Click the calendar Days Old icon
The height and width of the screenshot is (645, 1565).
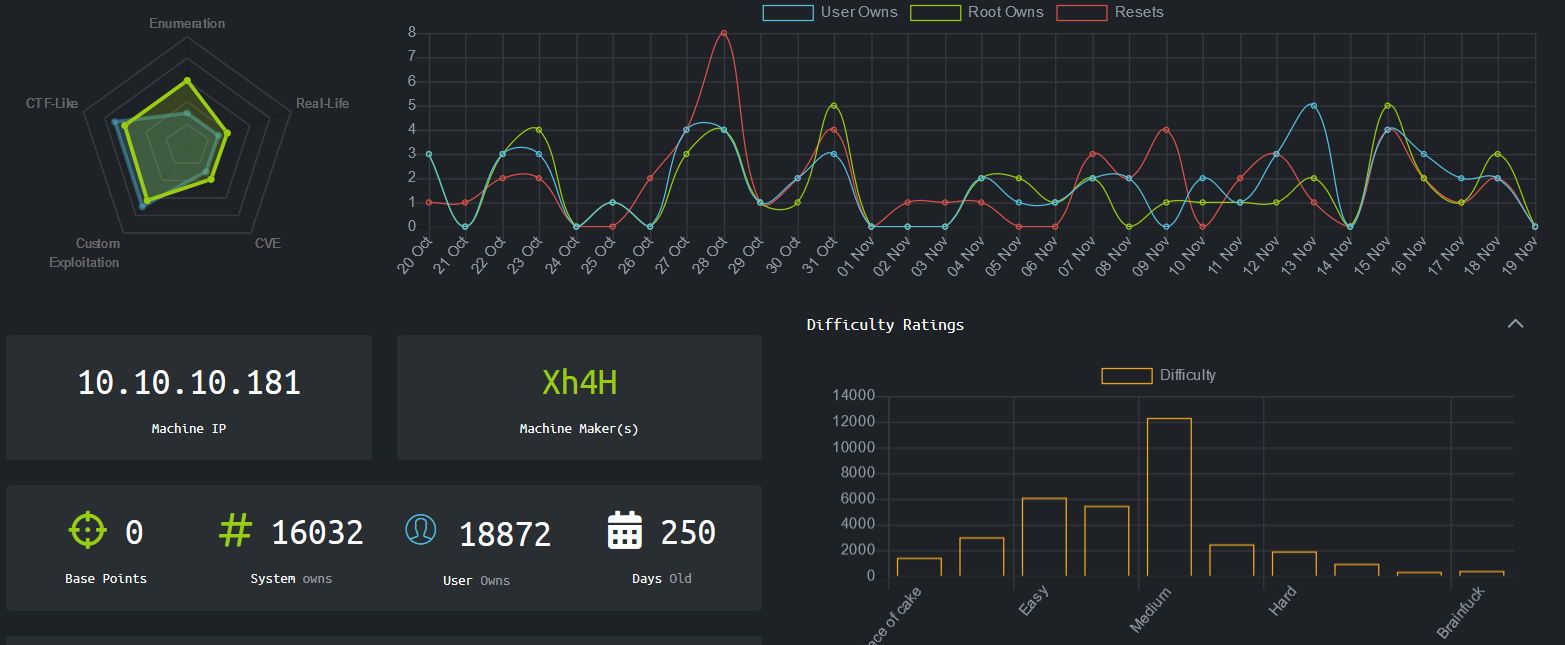point(625,530)
